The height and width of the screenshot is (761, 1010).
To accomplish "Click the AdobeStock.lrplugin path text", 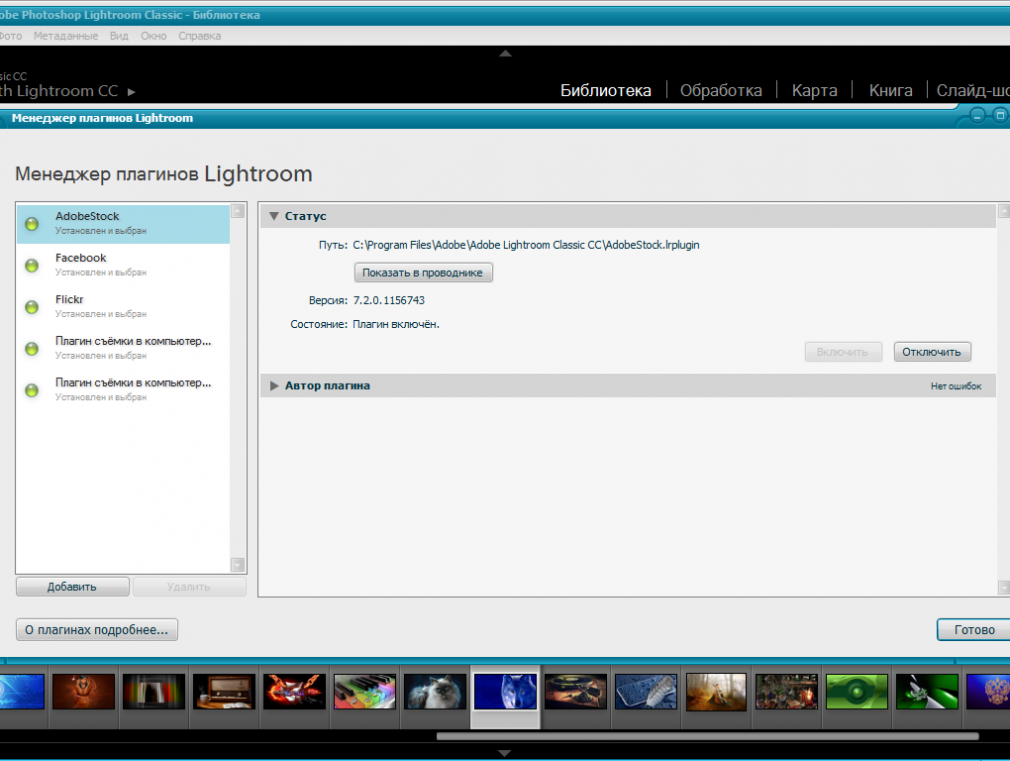I will 526,245.
